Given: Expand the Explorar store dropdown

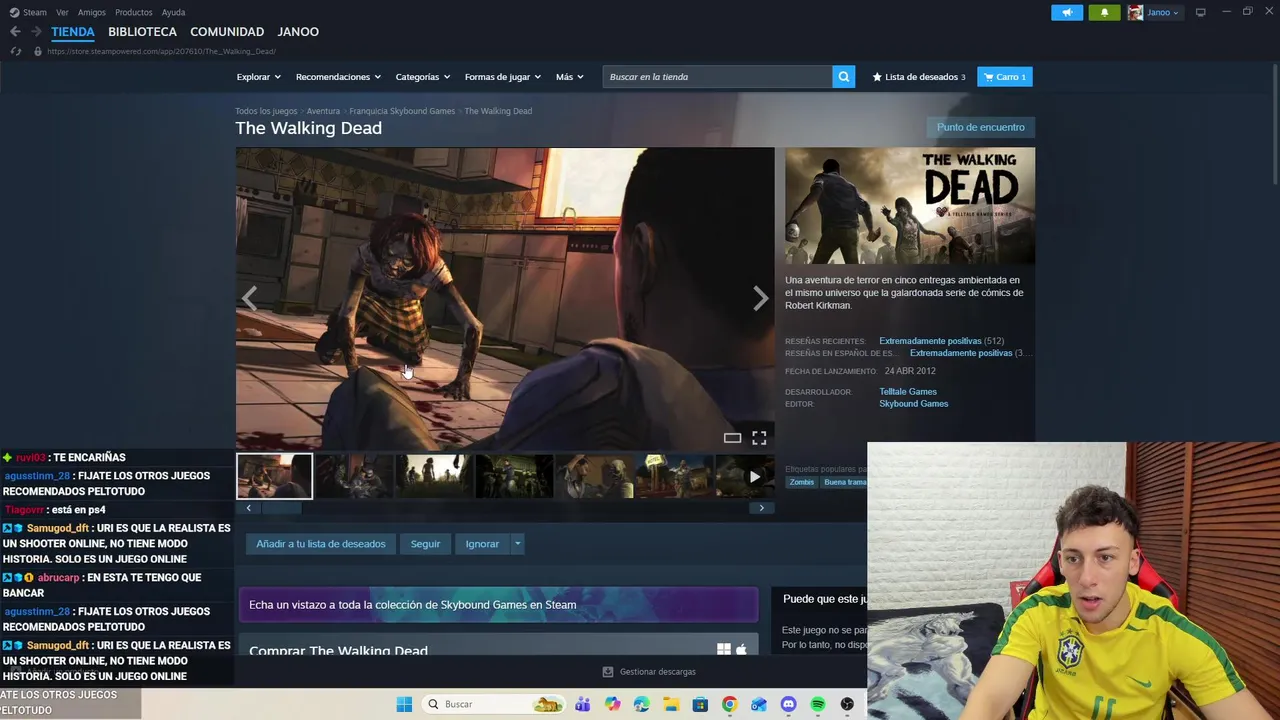Looking at the screenshot, I should [x=258, y=77].
